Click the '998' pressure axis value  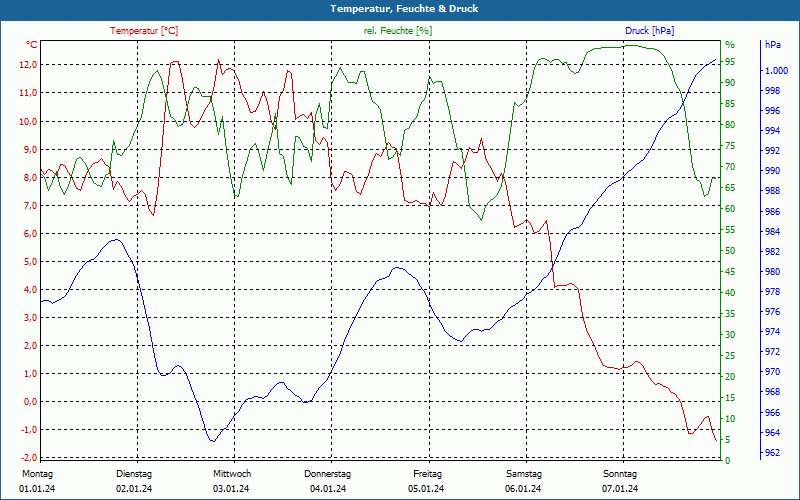point(770,91)
